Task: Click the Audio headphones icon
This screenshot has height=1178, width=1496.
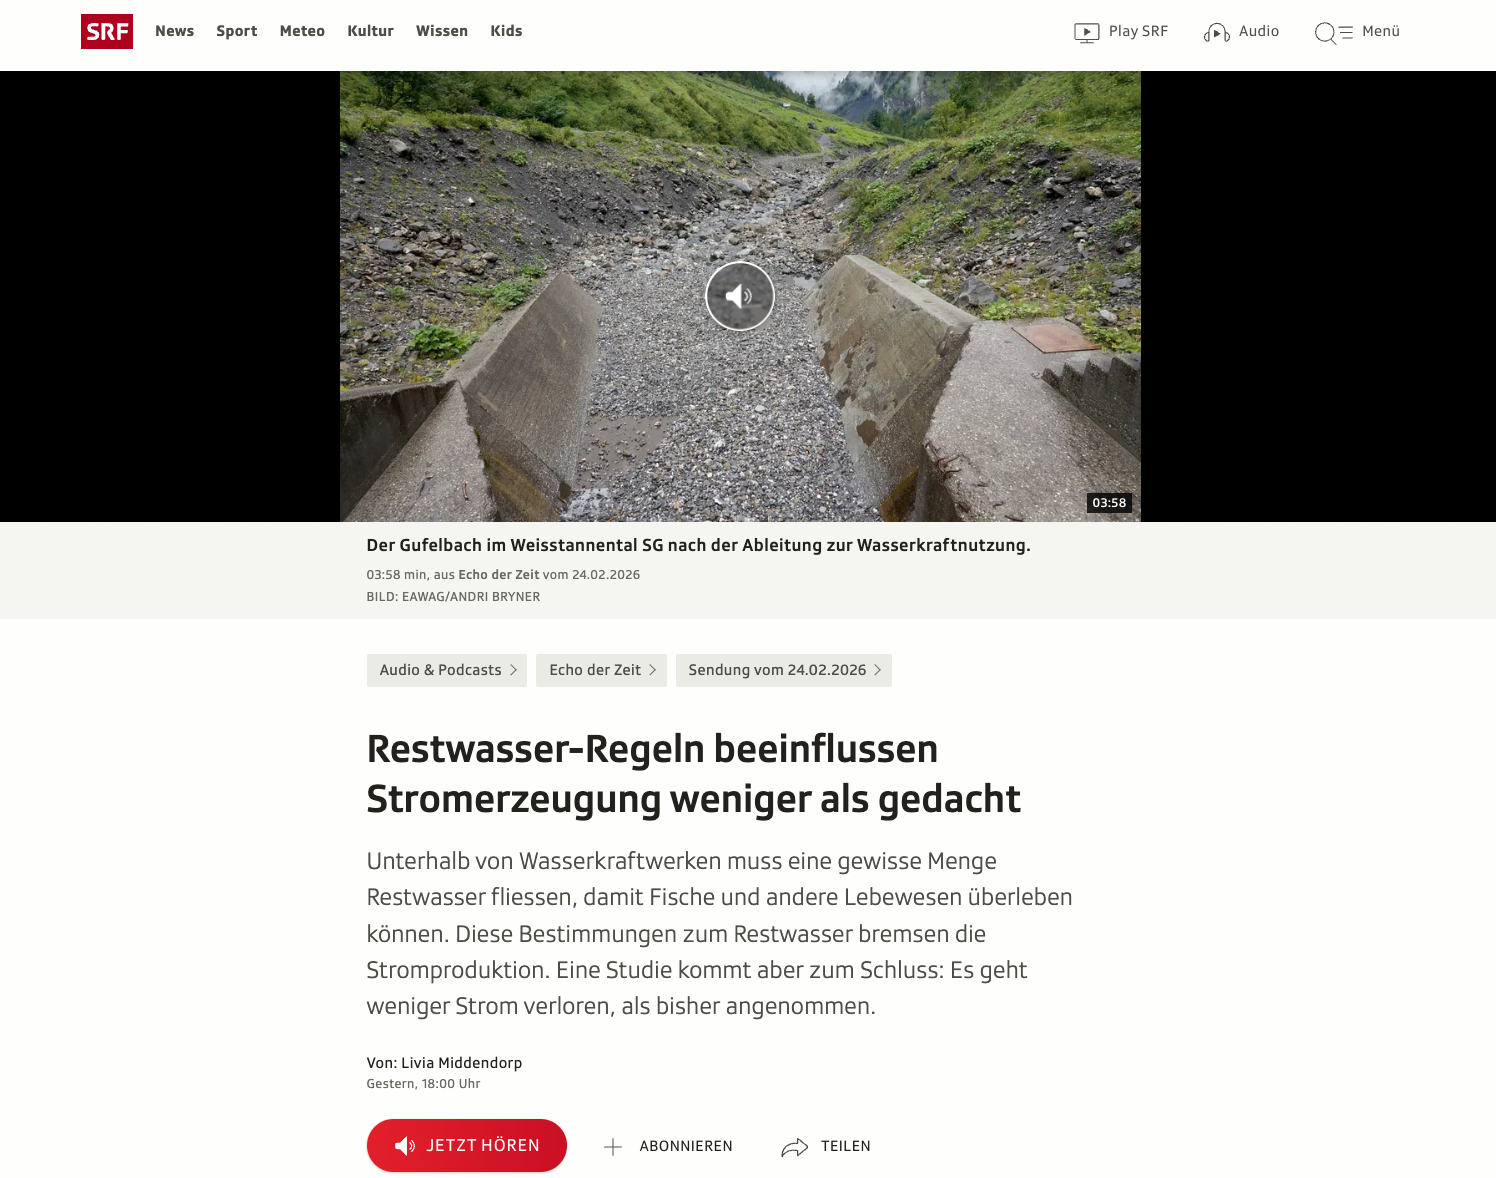Action: click(x=1217, y=33)
